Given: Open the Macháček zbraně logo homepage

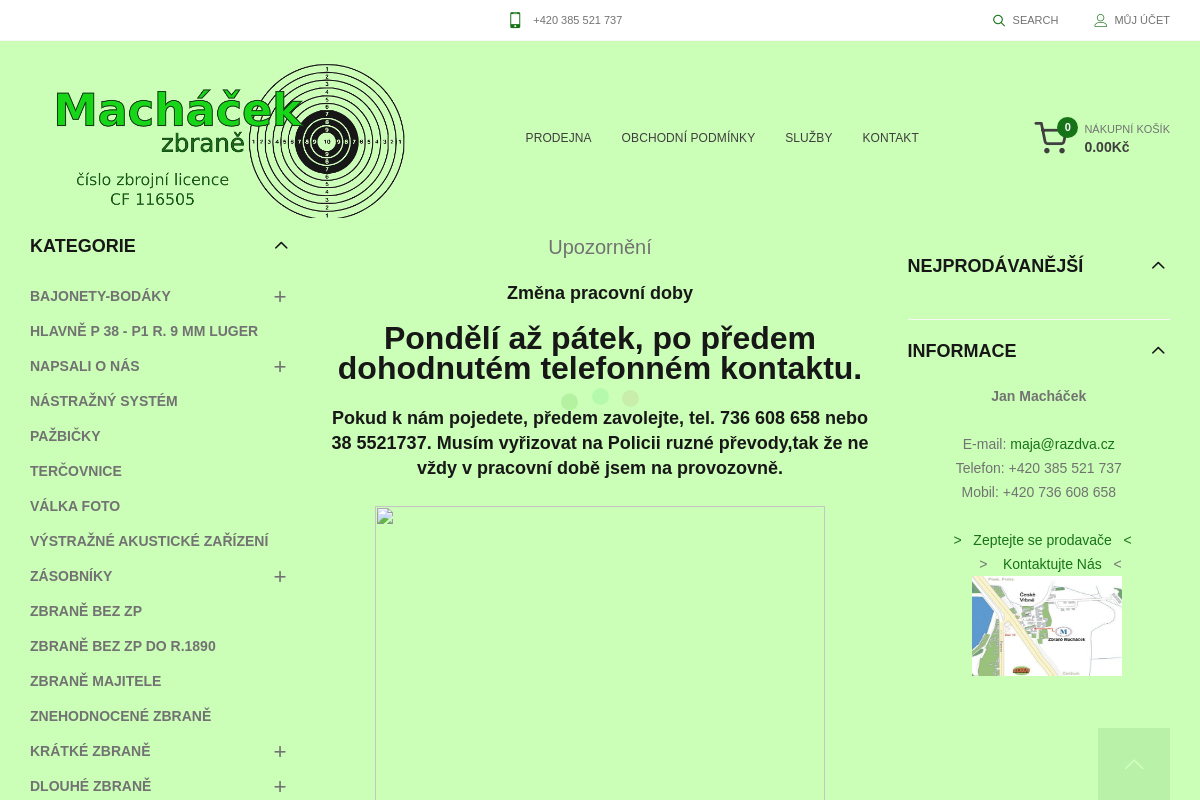Looking at the screenshot, I should click(x=230, y=140).
